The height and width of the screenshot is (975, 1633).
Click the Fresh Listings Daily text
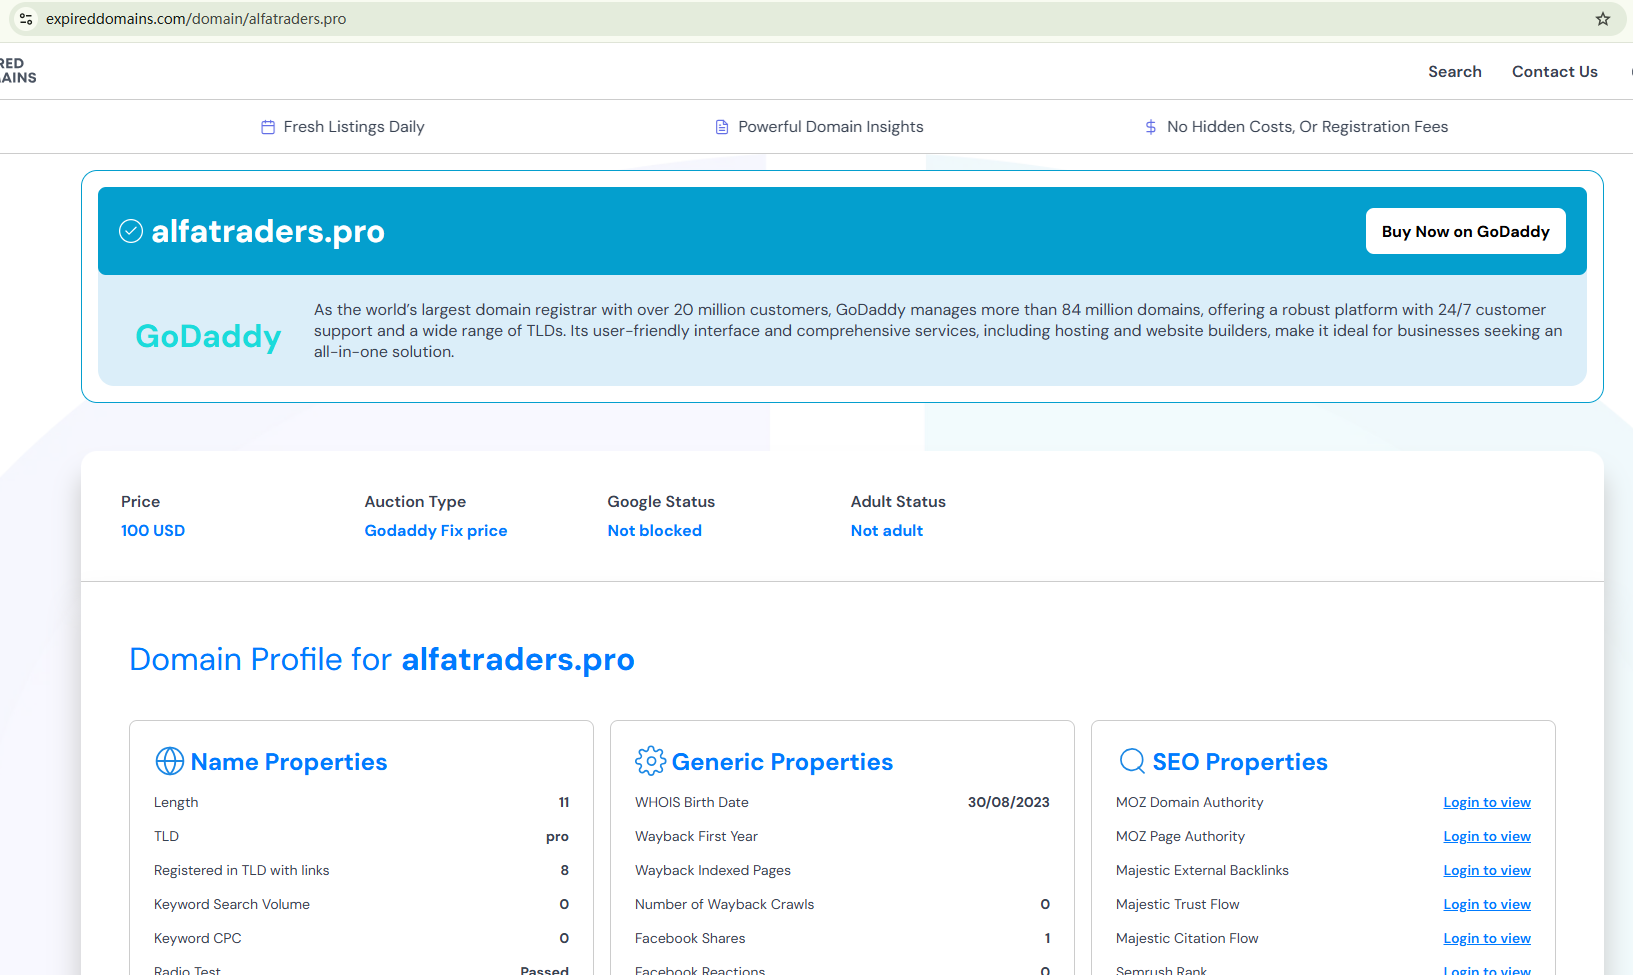354,127
